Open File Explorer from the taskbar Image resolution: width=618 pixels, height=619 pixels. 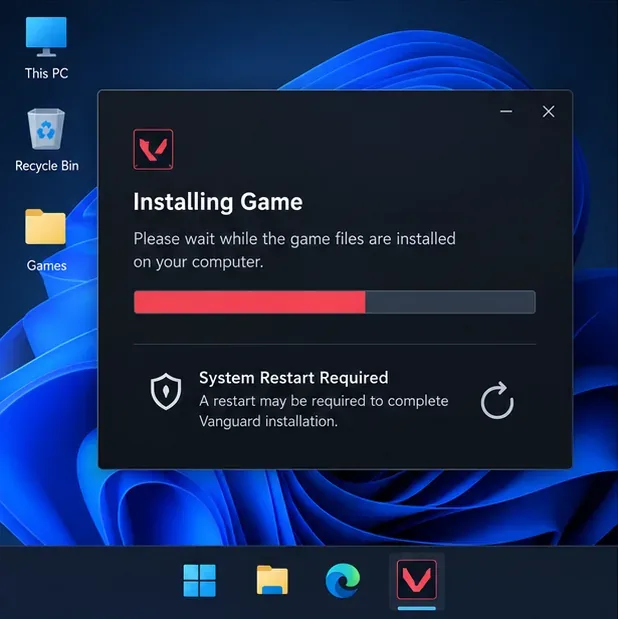pos(272,580)
